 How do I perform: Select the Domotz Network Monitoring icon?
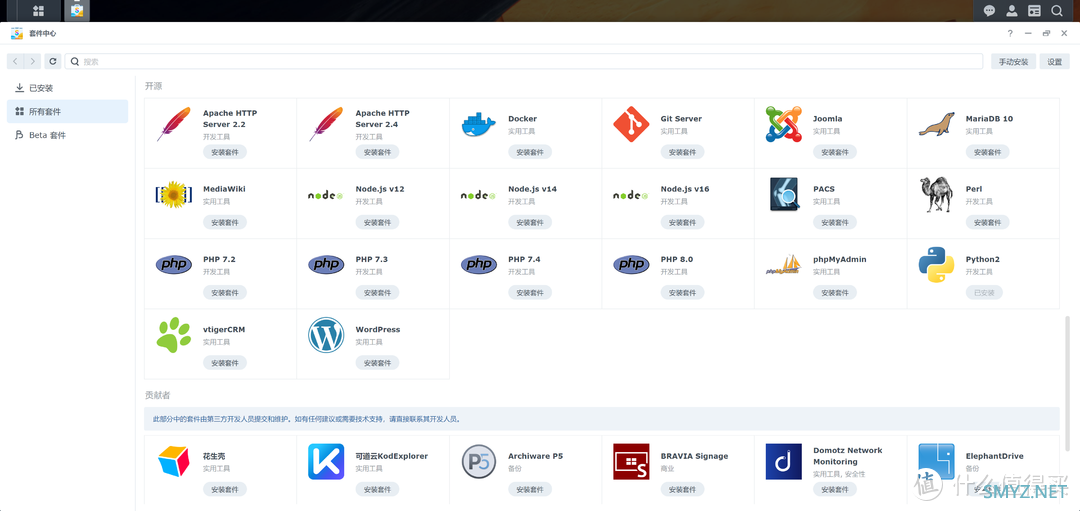(783, 461)
